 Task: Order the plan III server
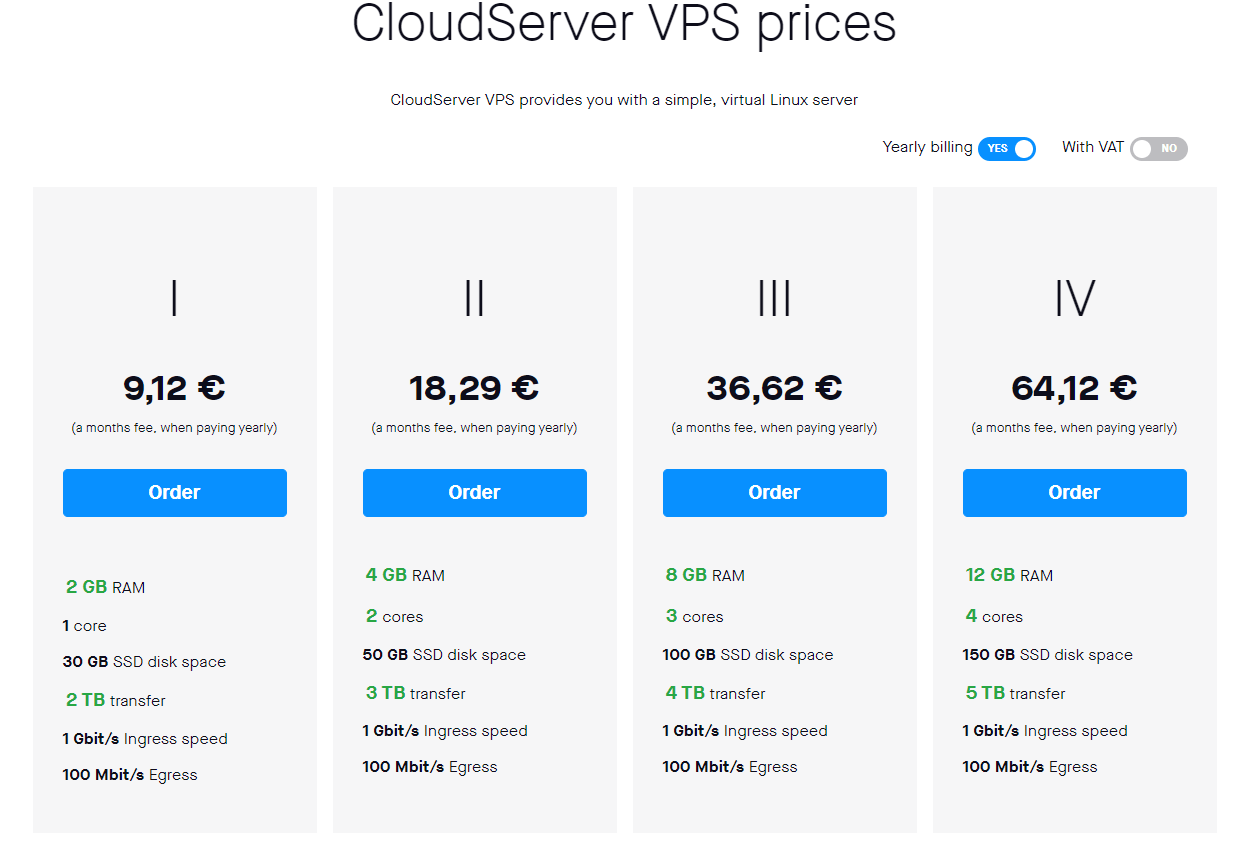tap(775, 493)
